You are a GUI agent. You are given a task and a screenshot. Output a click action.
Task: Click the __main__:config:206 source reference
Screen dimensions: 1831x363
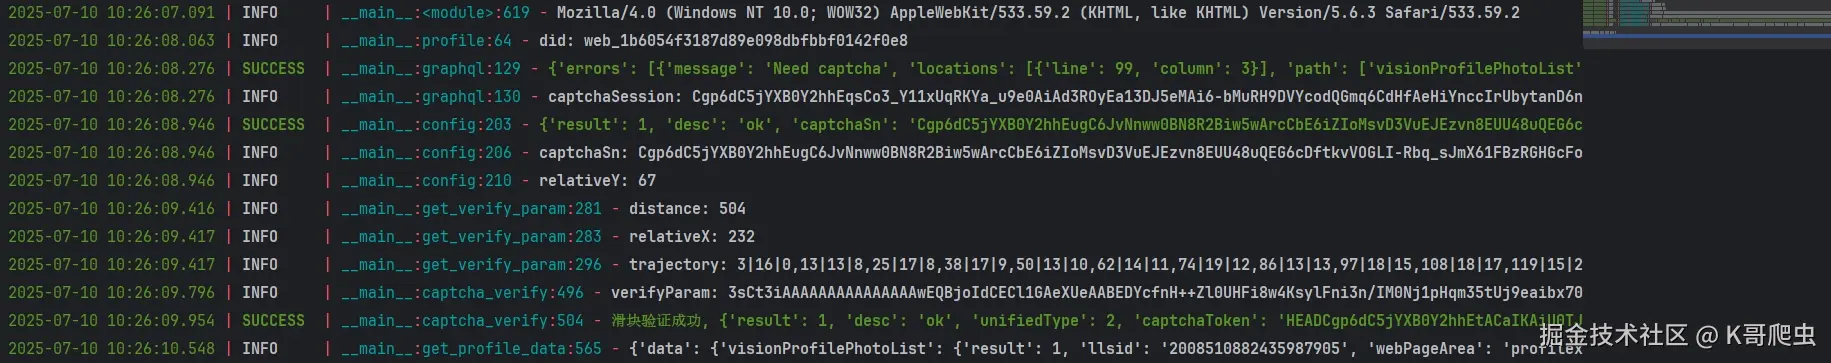[426, 153]
